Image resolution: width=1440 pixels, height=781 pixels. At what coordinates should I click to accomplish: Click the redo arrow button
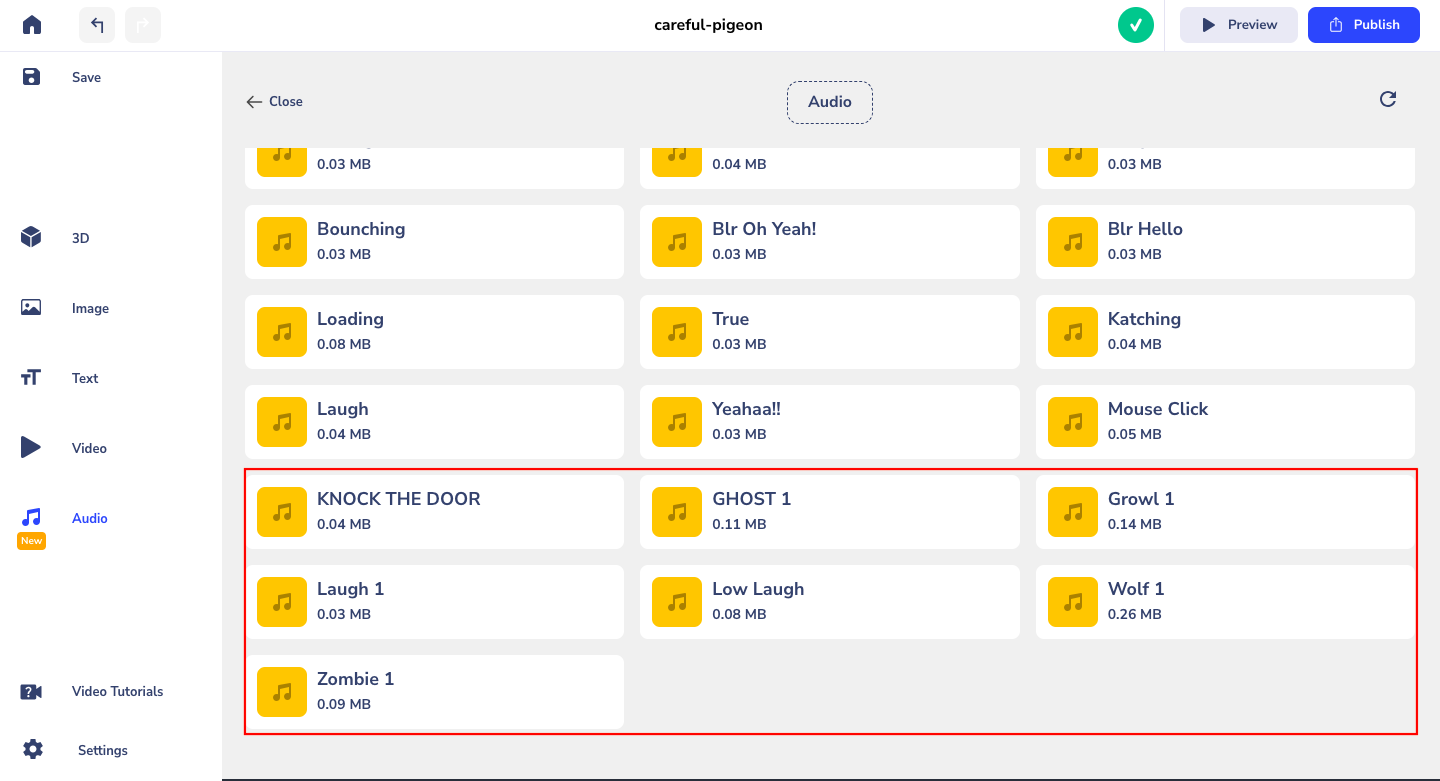[x=143, y=25]
